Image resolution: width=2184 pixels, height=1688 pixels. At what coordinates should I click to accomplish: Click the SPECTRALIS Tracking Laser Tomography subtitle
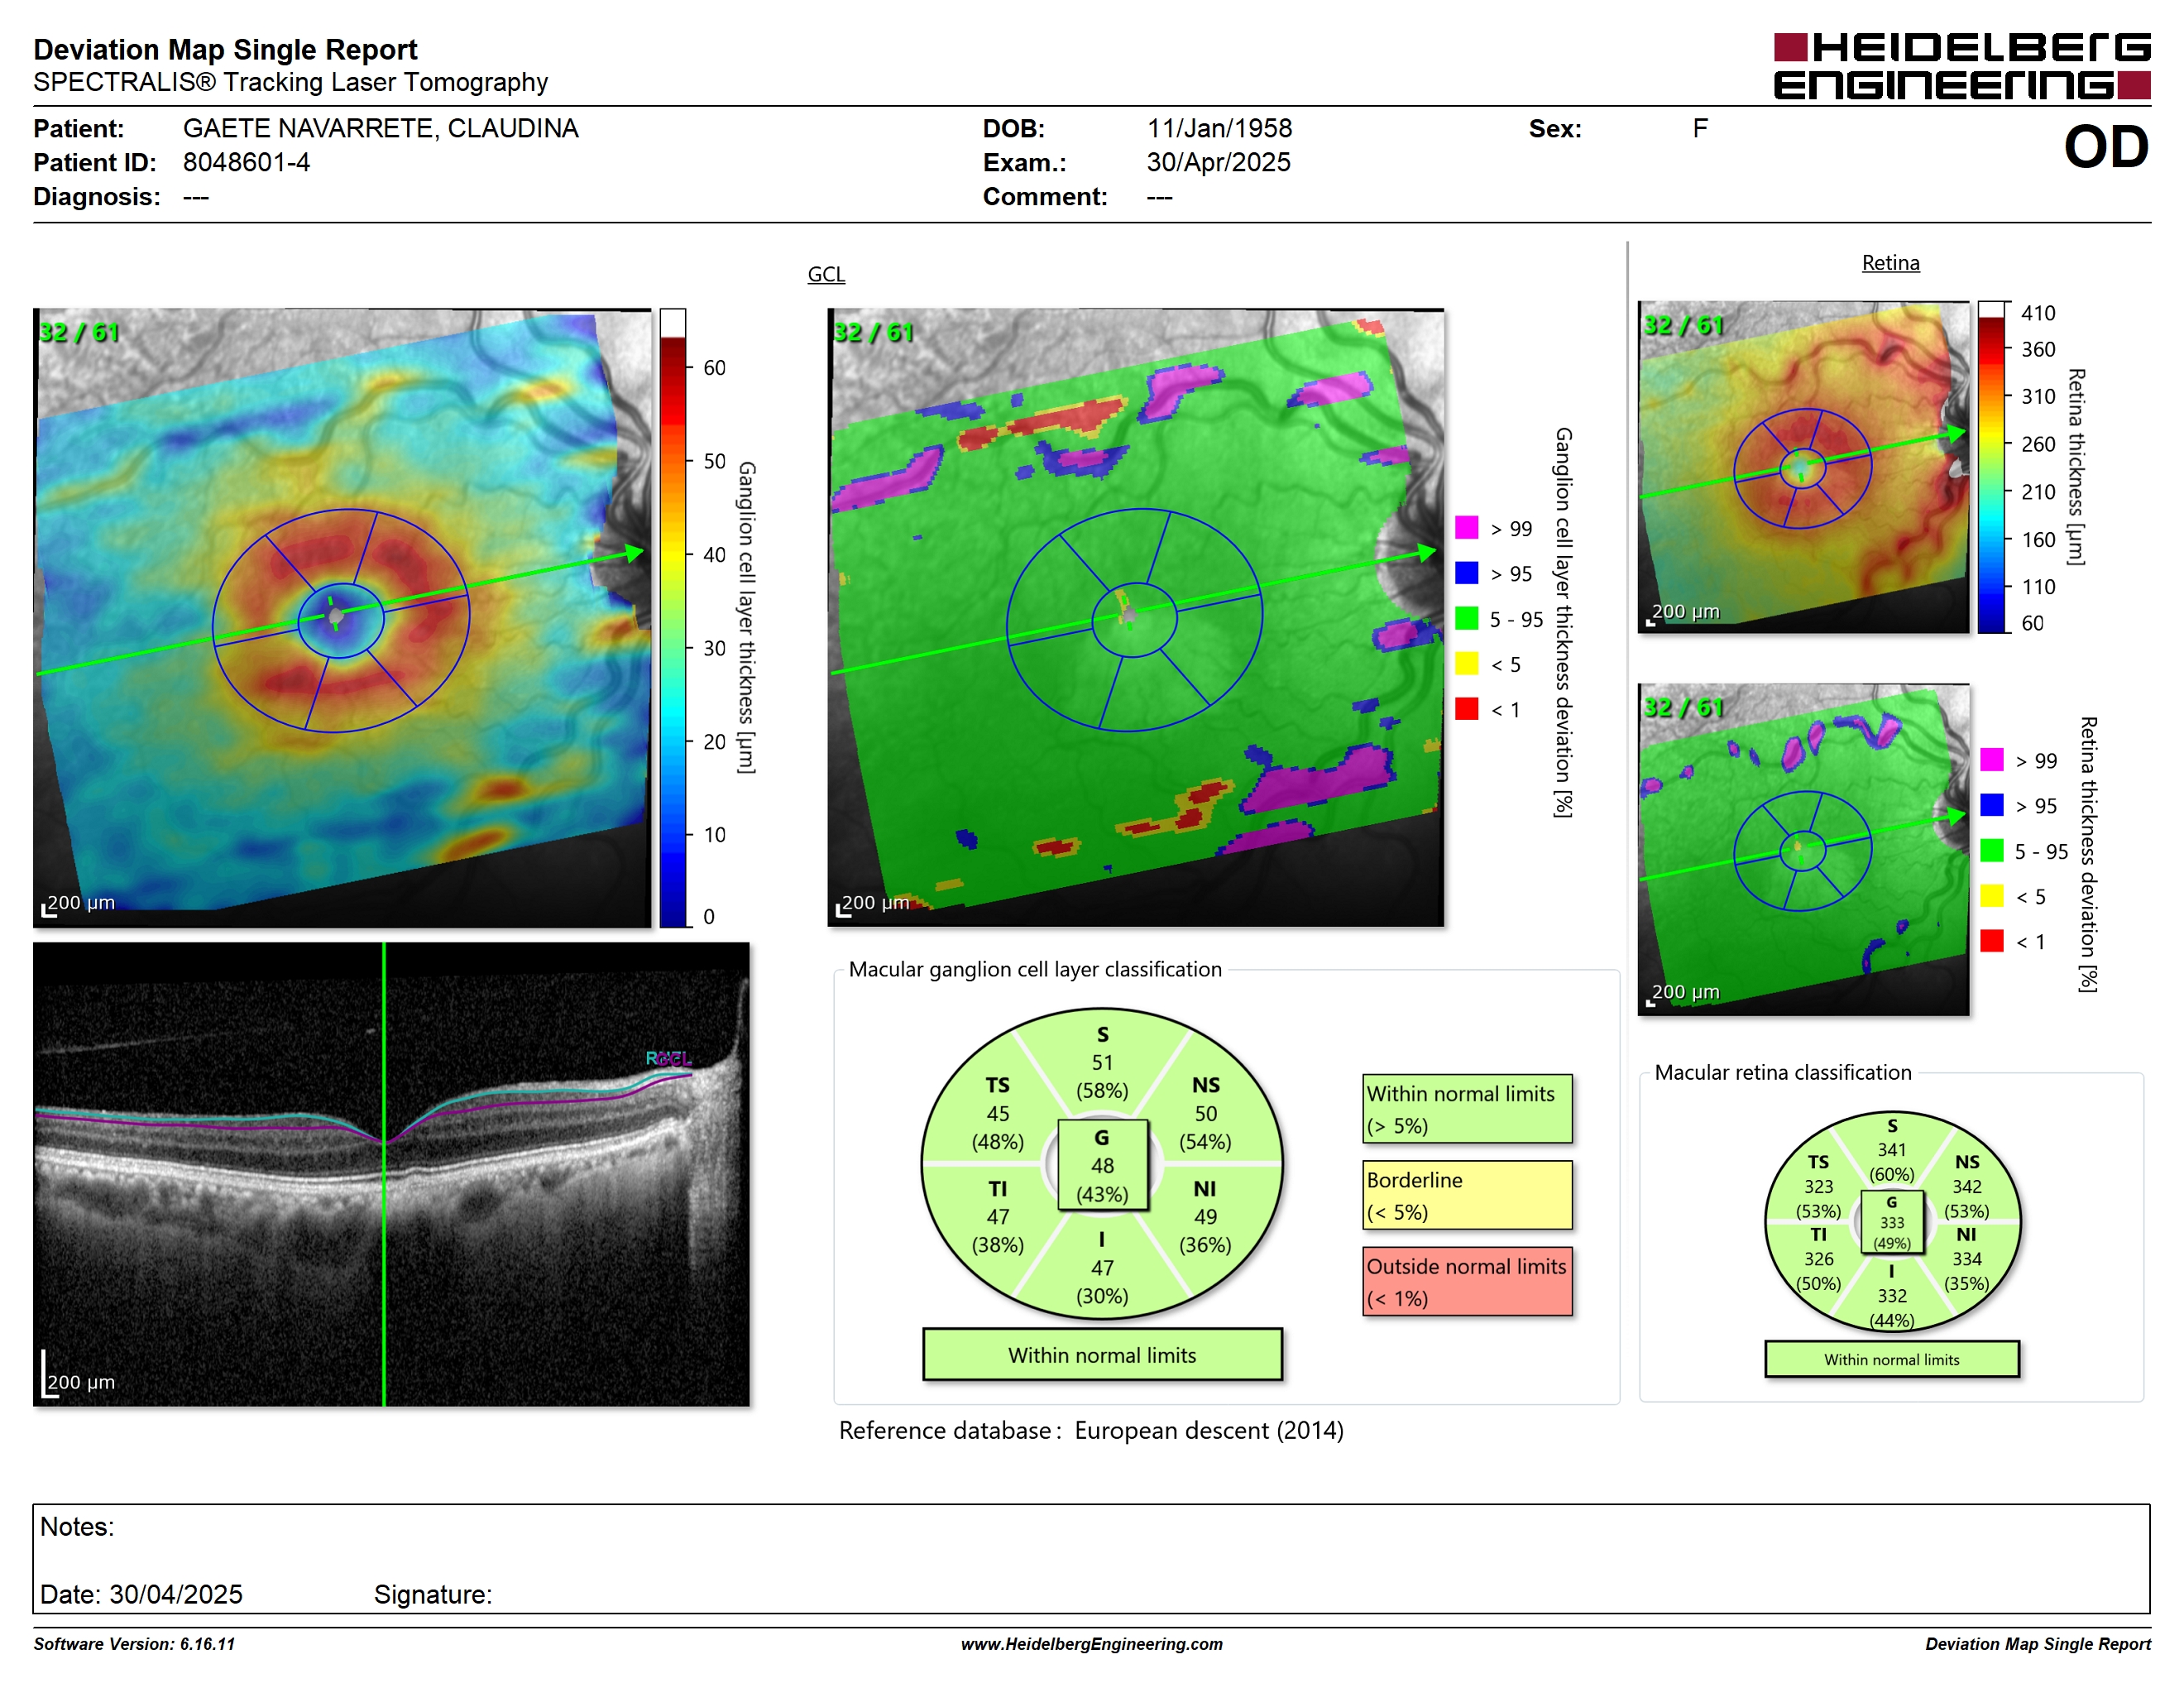point(290,82)
